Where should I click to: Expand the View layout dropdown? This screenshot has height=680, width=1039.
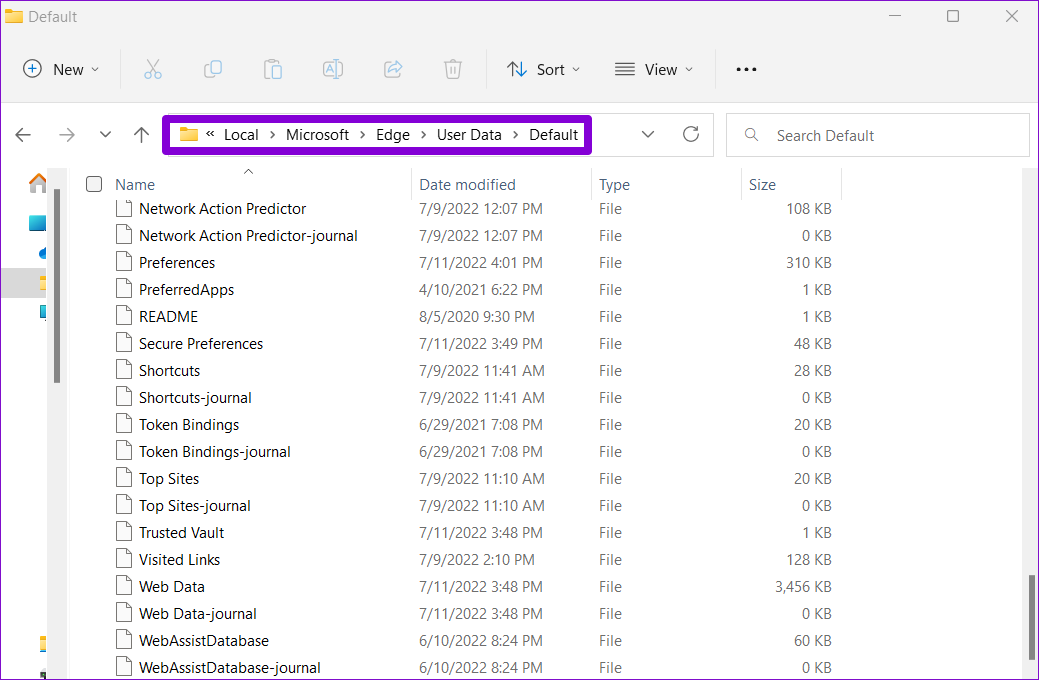654,69
